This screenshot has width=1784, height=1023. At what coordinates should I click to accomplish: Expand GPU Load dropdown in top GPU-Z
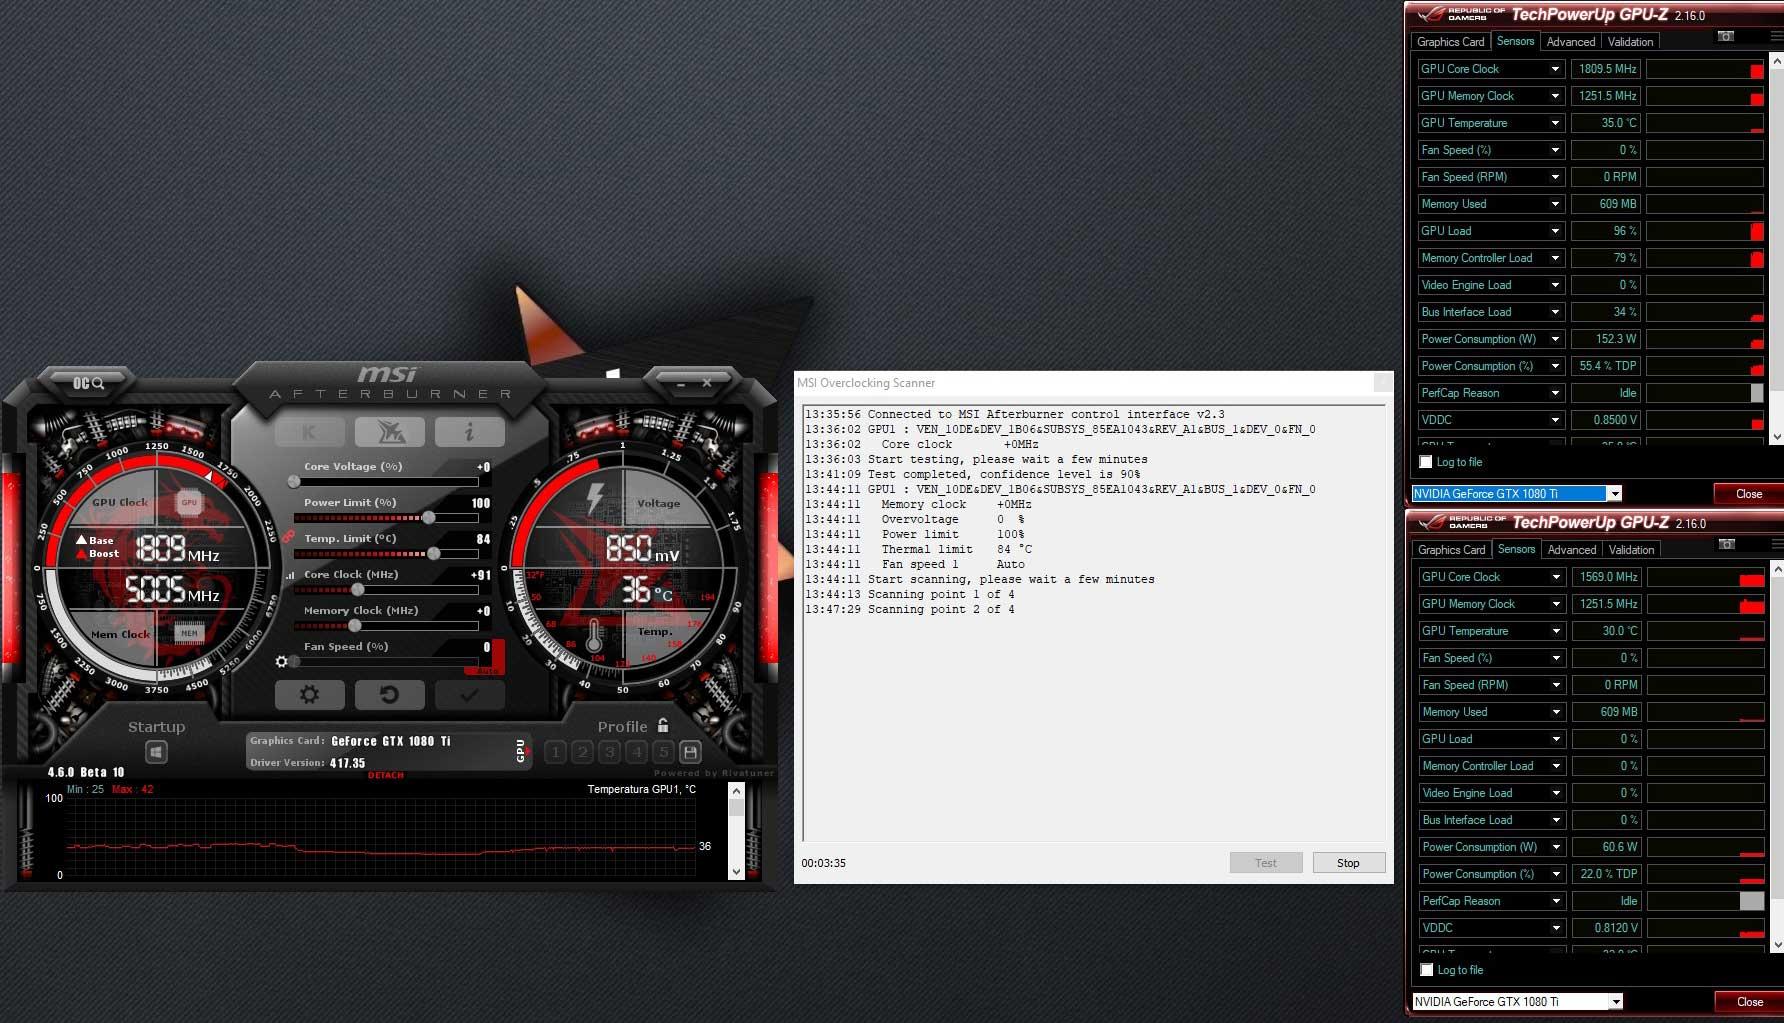(x=1555, y=231)
